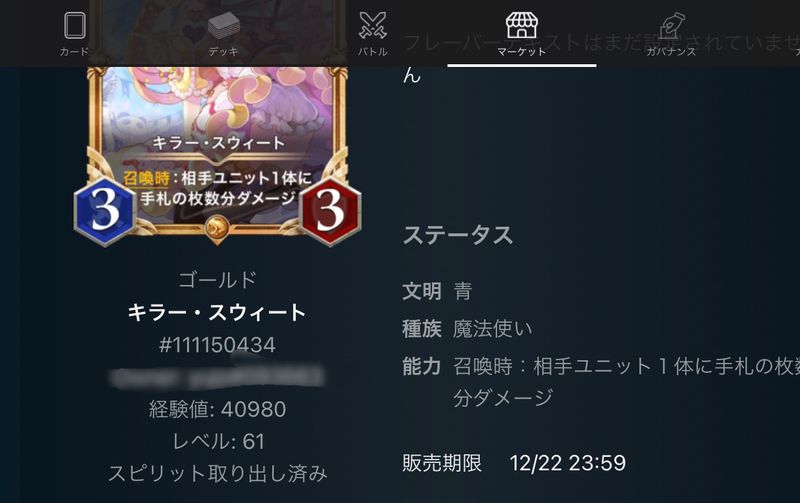Click the 経験値: 40980 text
Viewport: 800px width, 503px height.
(217, 409)
